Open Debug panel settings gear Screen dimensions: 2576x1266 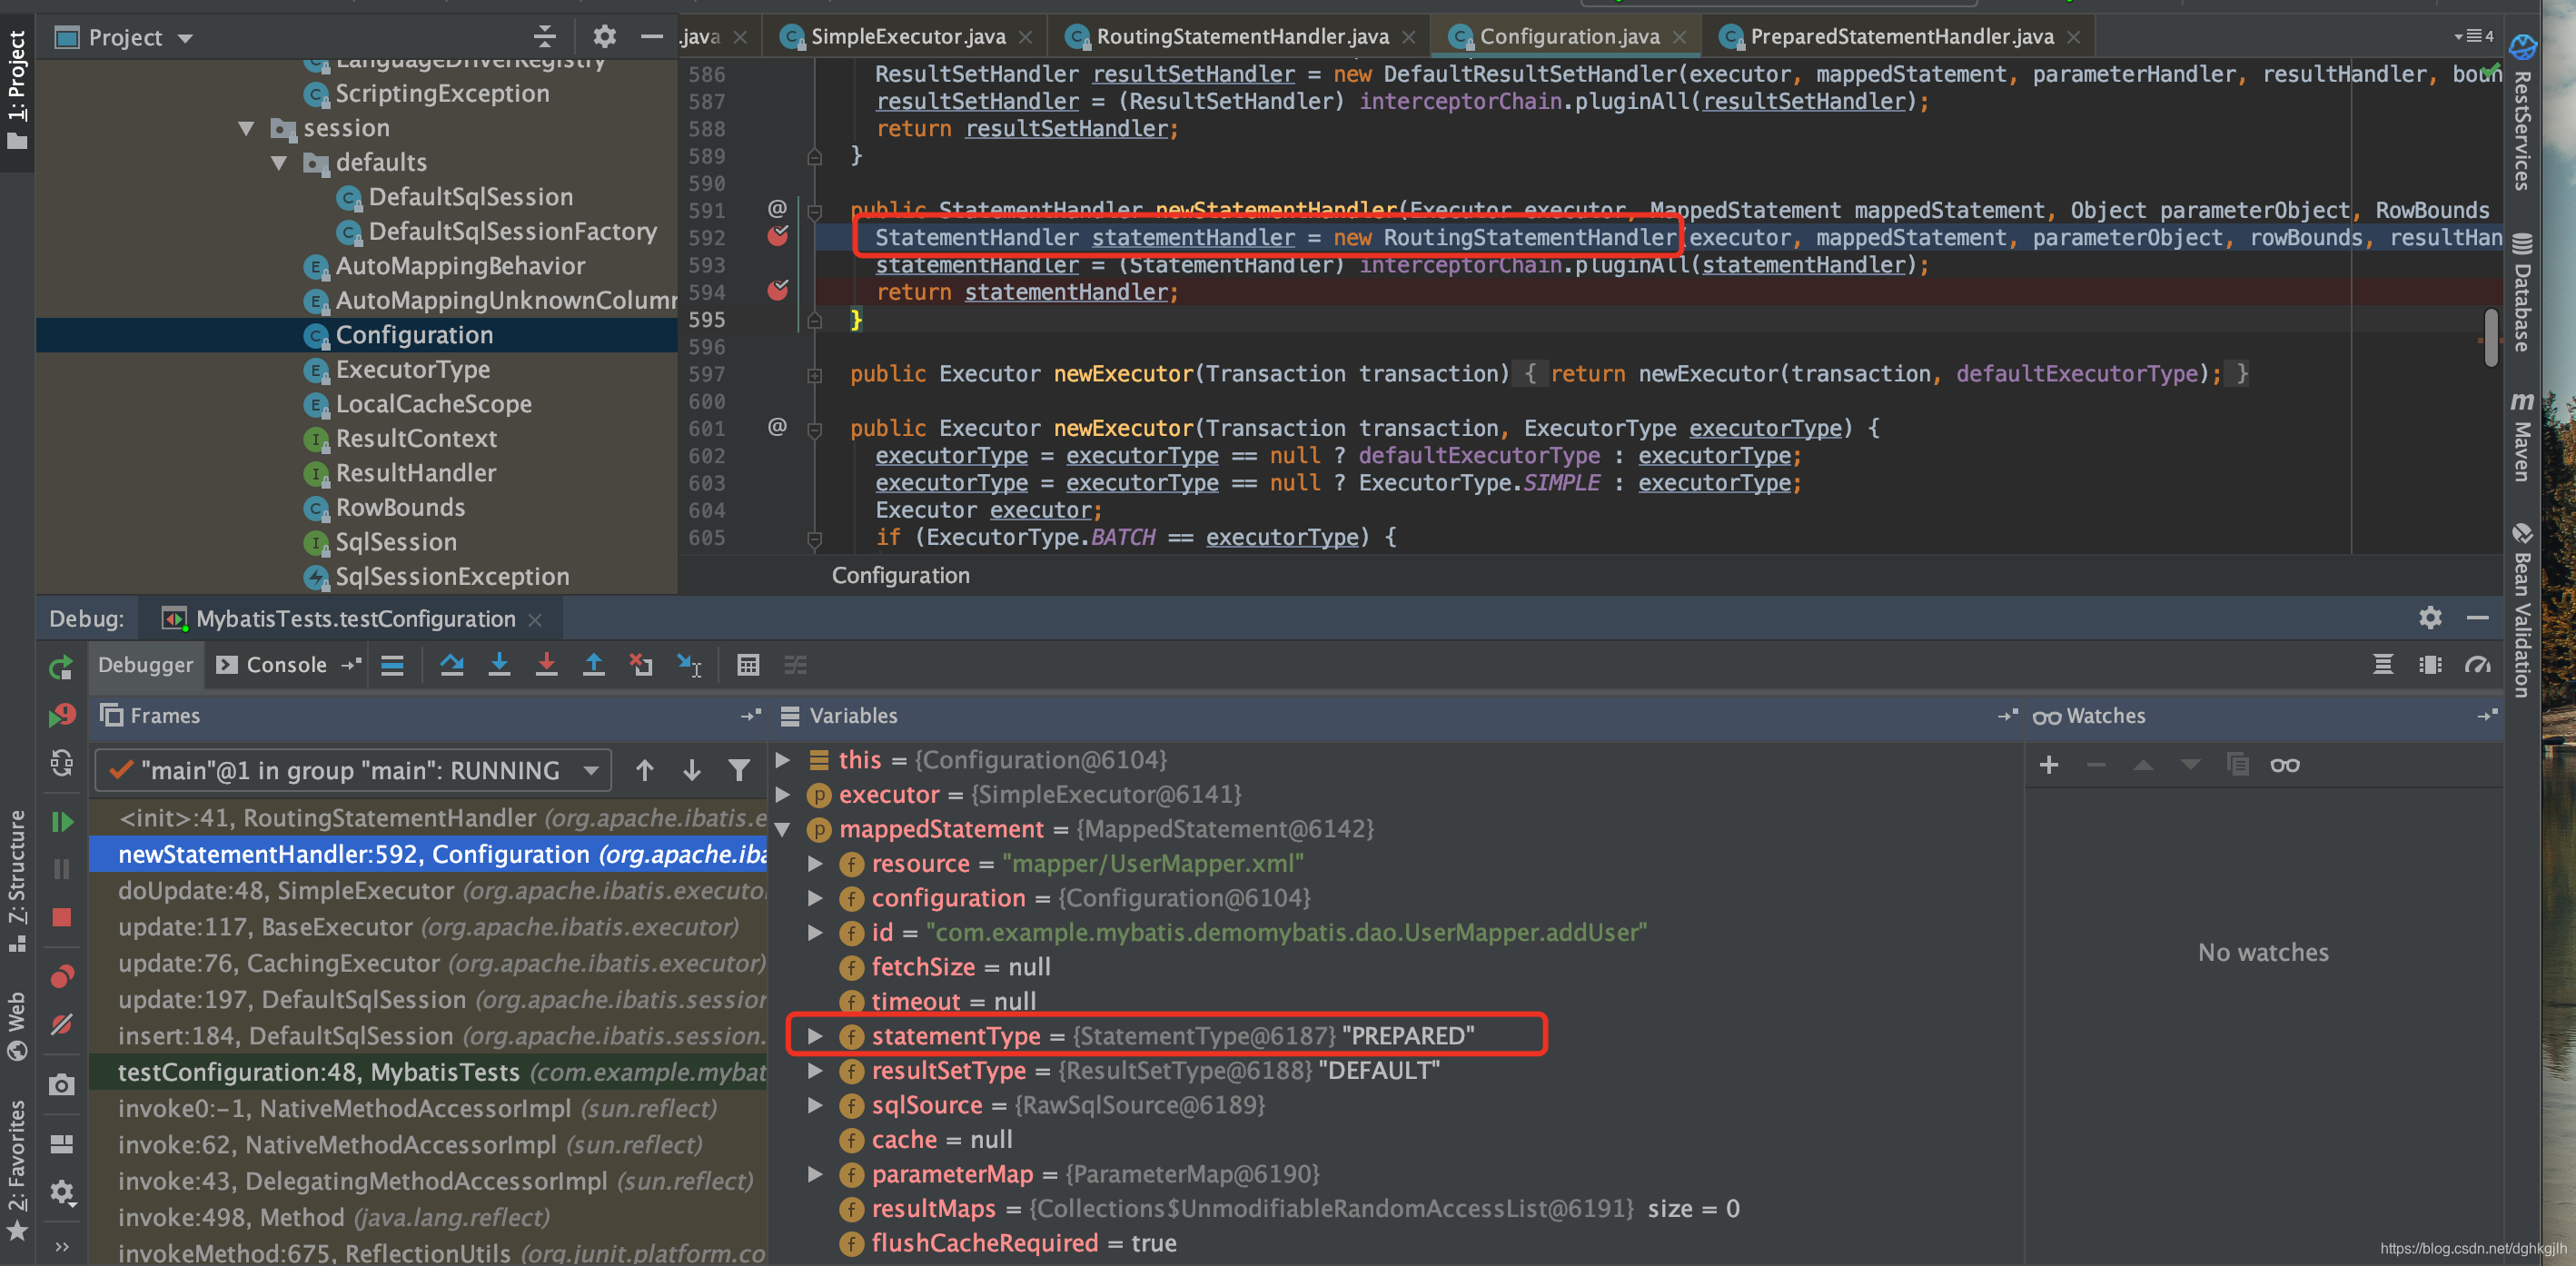2430,618
